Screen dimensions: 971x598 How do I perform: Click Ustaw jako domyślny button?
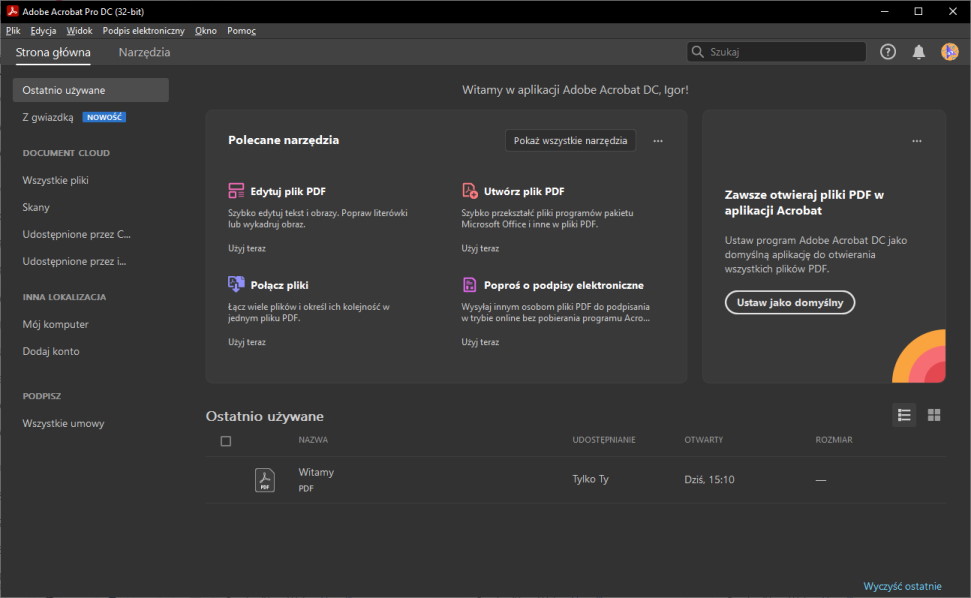(x=790, y=302)
